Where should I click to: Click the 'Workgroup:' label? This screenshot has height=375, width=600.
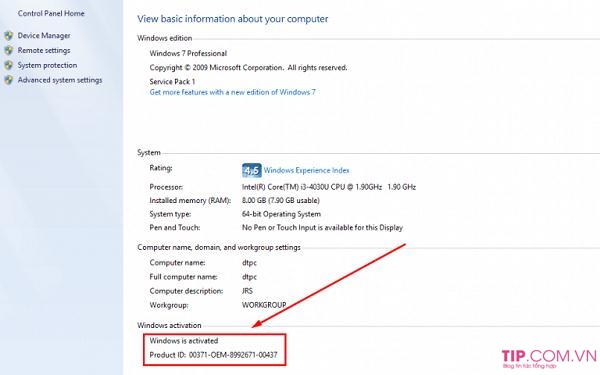(x=169, y=305)
